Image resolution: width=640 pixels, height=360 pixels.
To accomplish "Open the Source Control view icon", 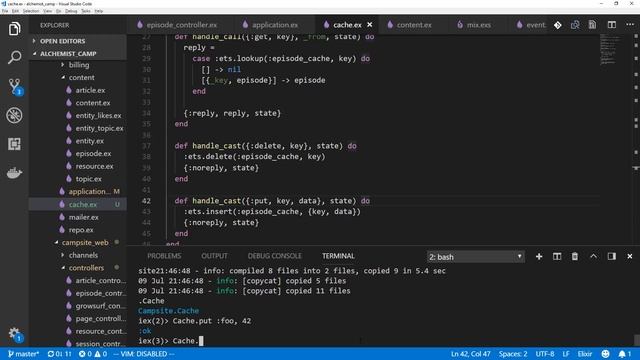I will 15,87.
